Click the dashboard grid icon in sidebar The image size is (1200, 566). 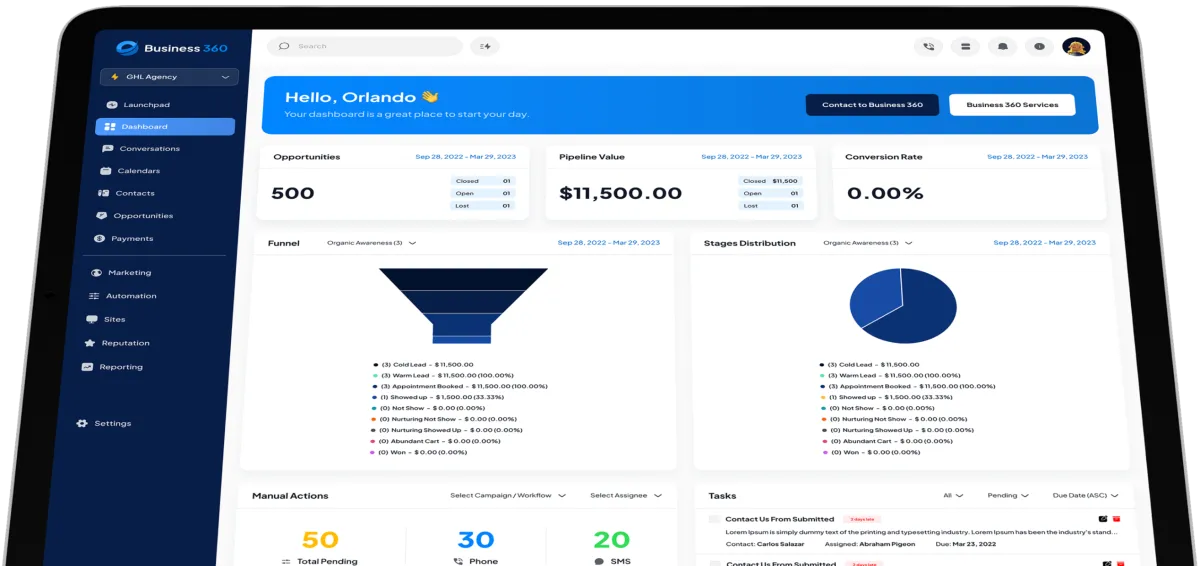click(109, 127)
